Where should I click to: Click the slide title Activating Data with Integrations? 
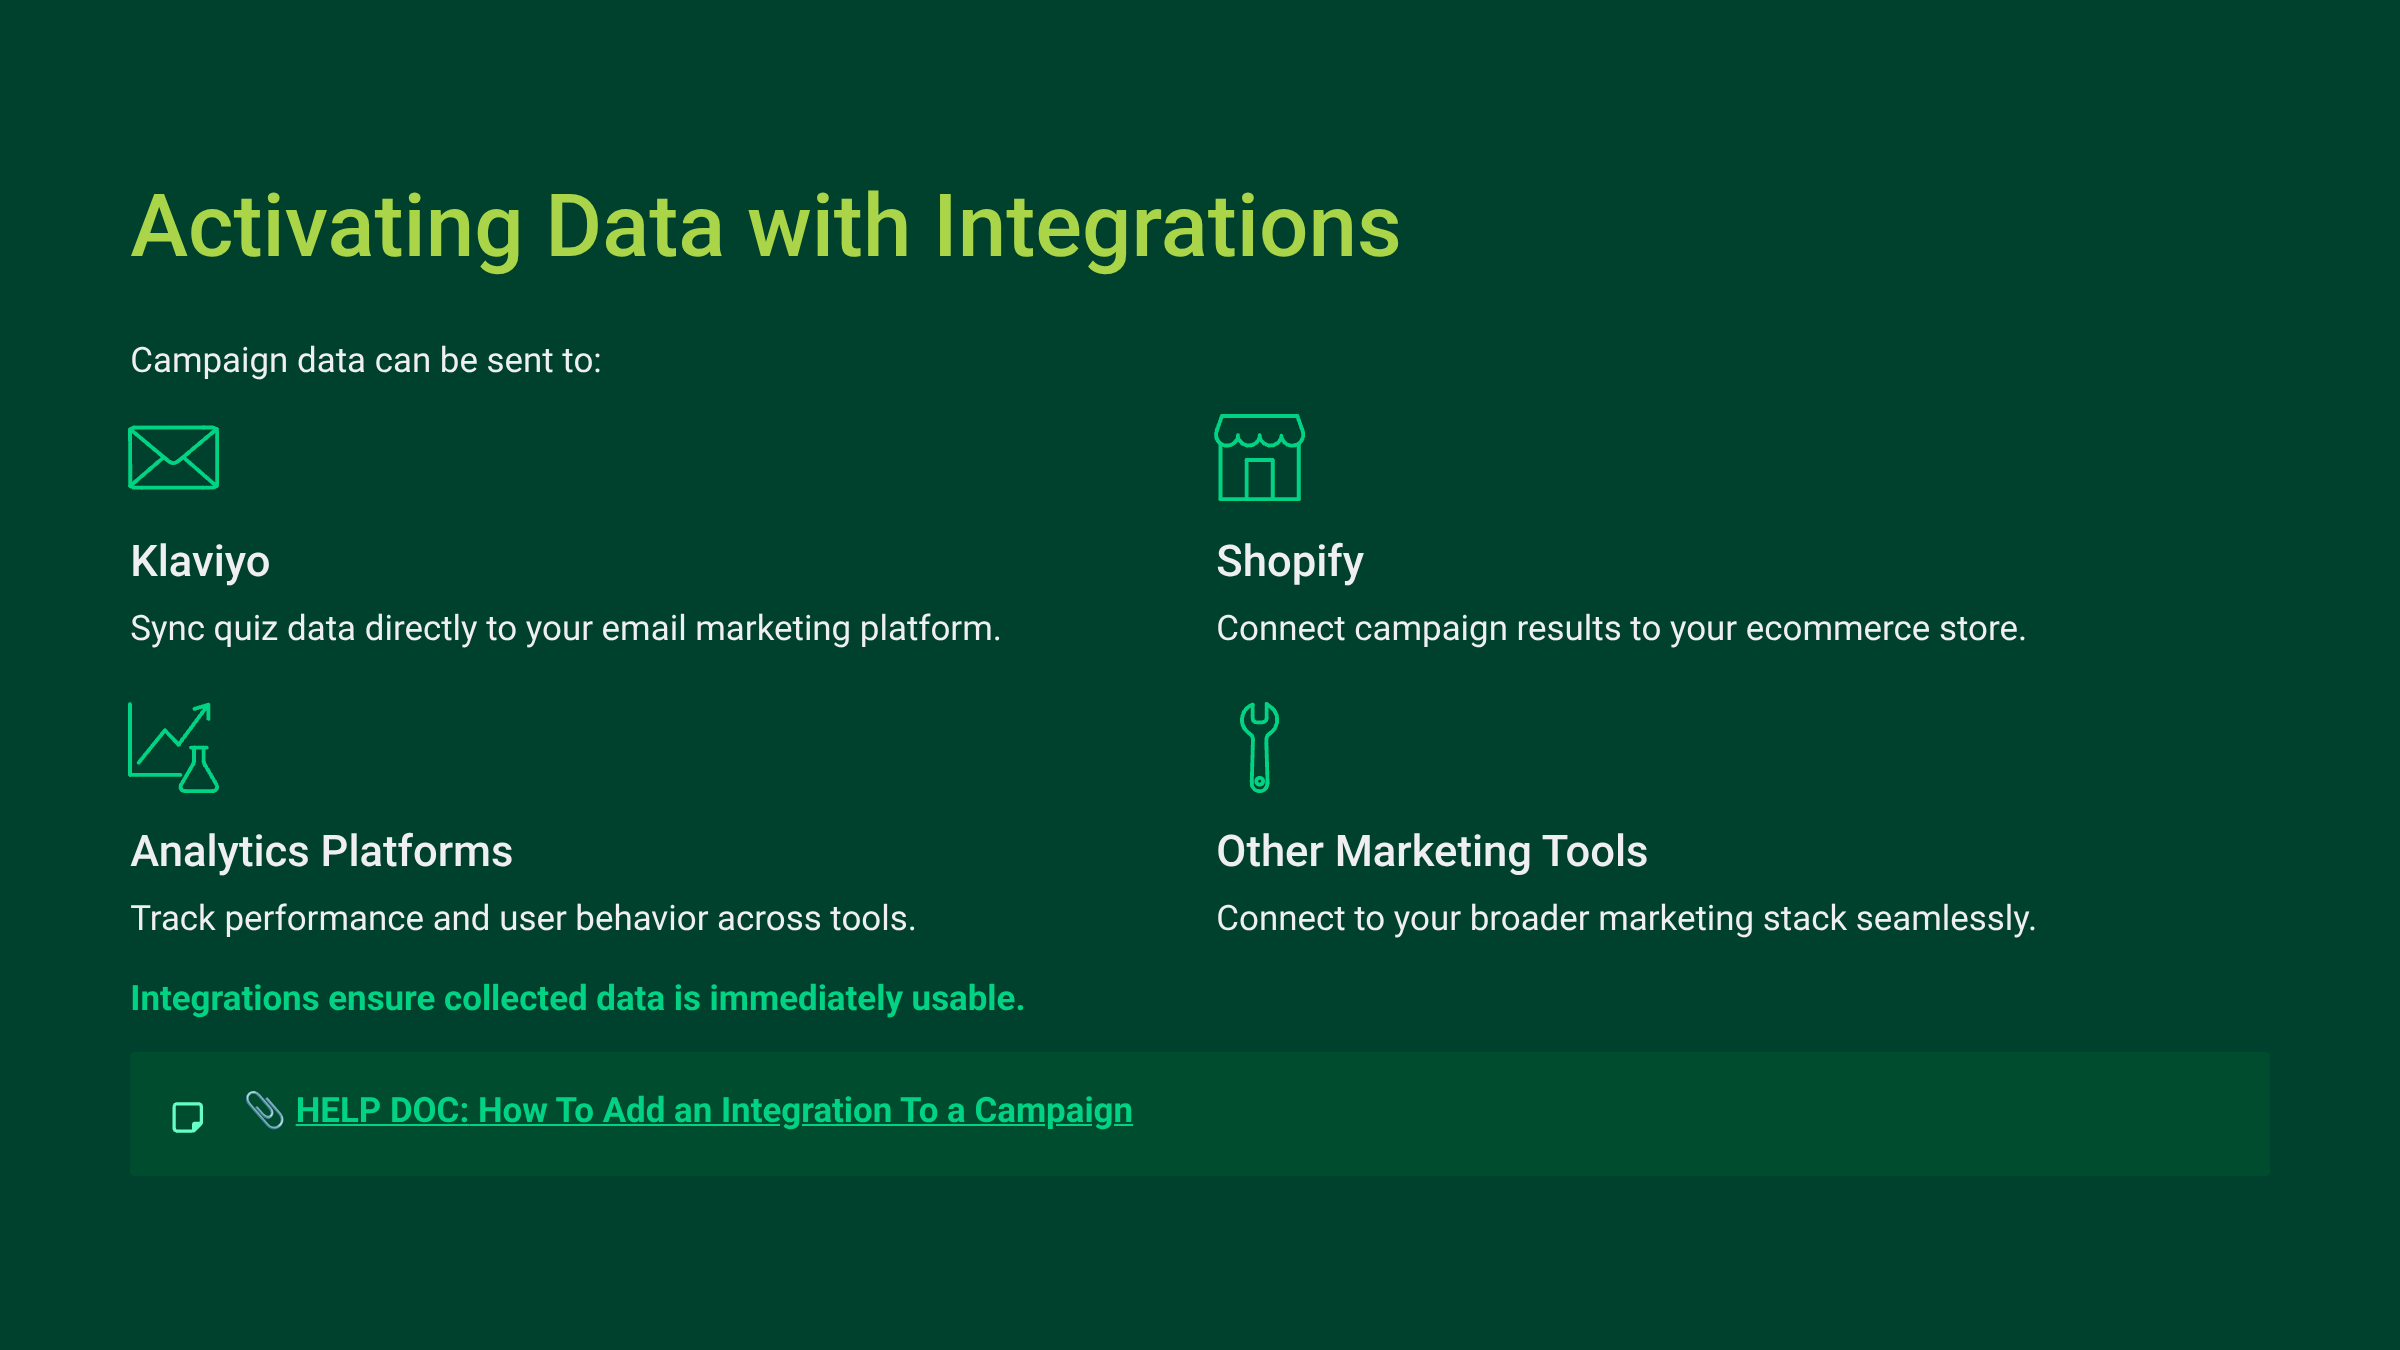click(765, 227)
